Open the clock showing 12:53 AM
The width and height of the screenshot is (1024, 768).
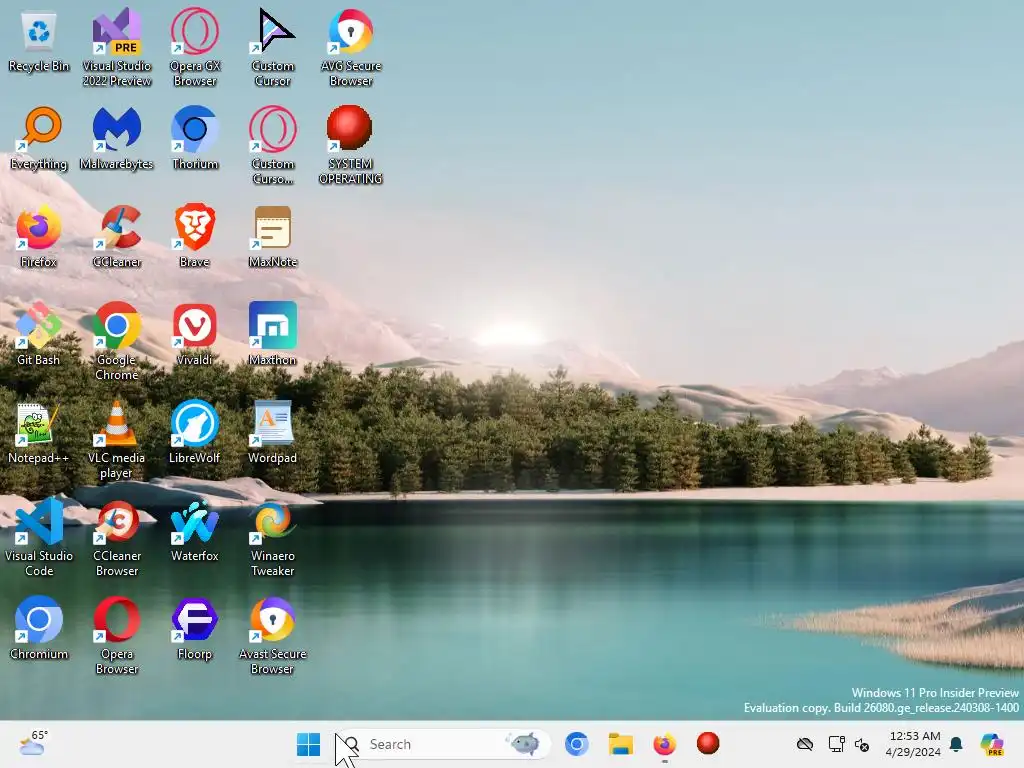914,744
